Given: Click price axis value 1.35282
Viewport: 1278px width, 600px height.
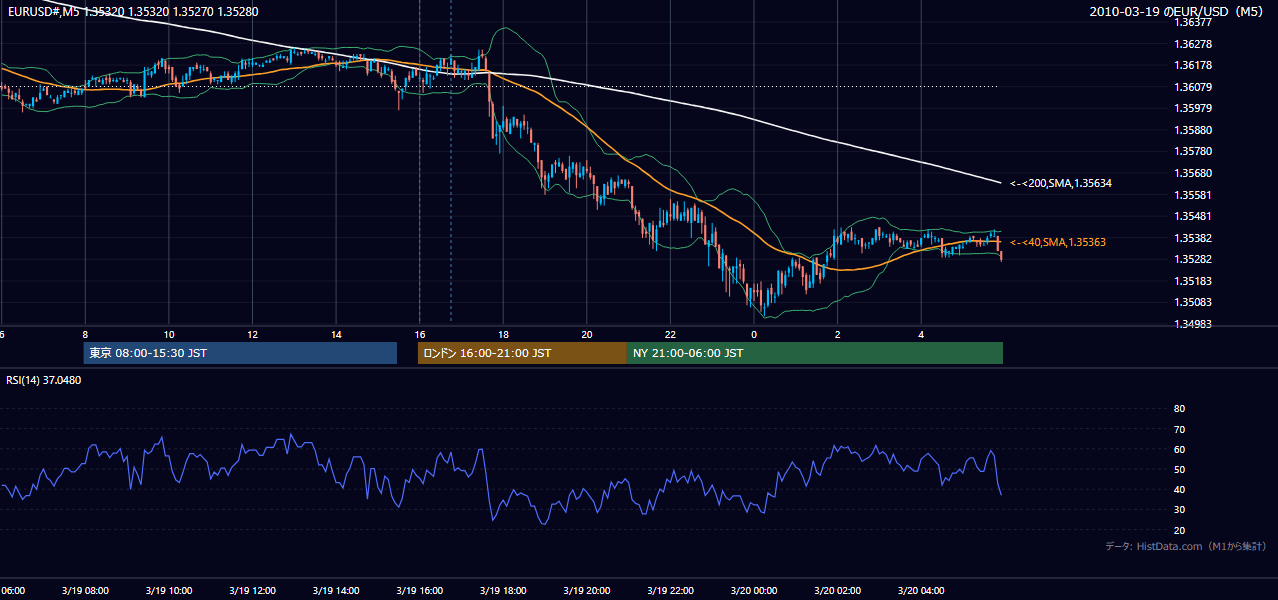Looking at the screenshot, I should (1195, 259).
